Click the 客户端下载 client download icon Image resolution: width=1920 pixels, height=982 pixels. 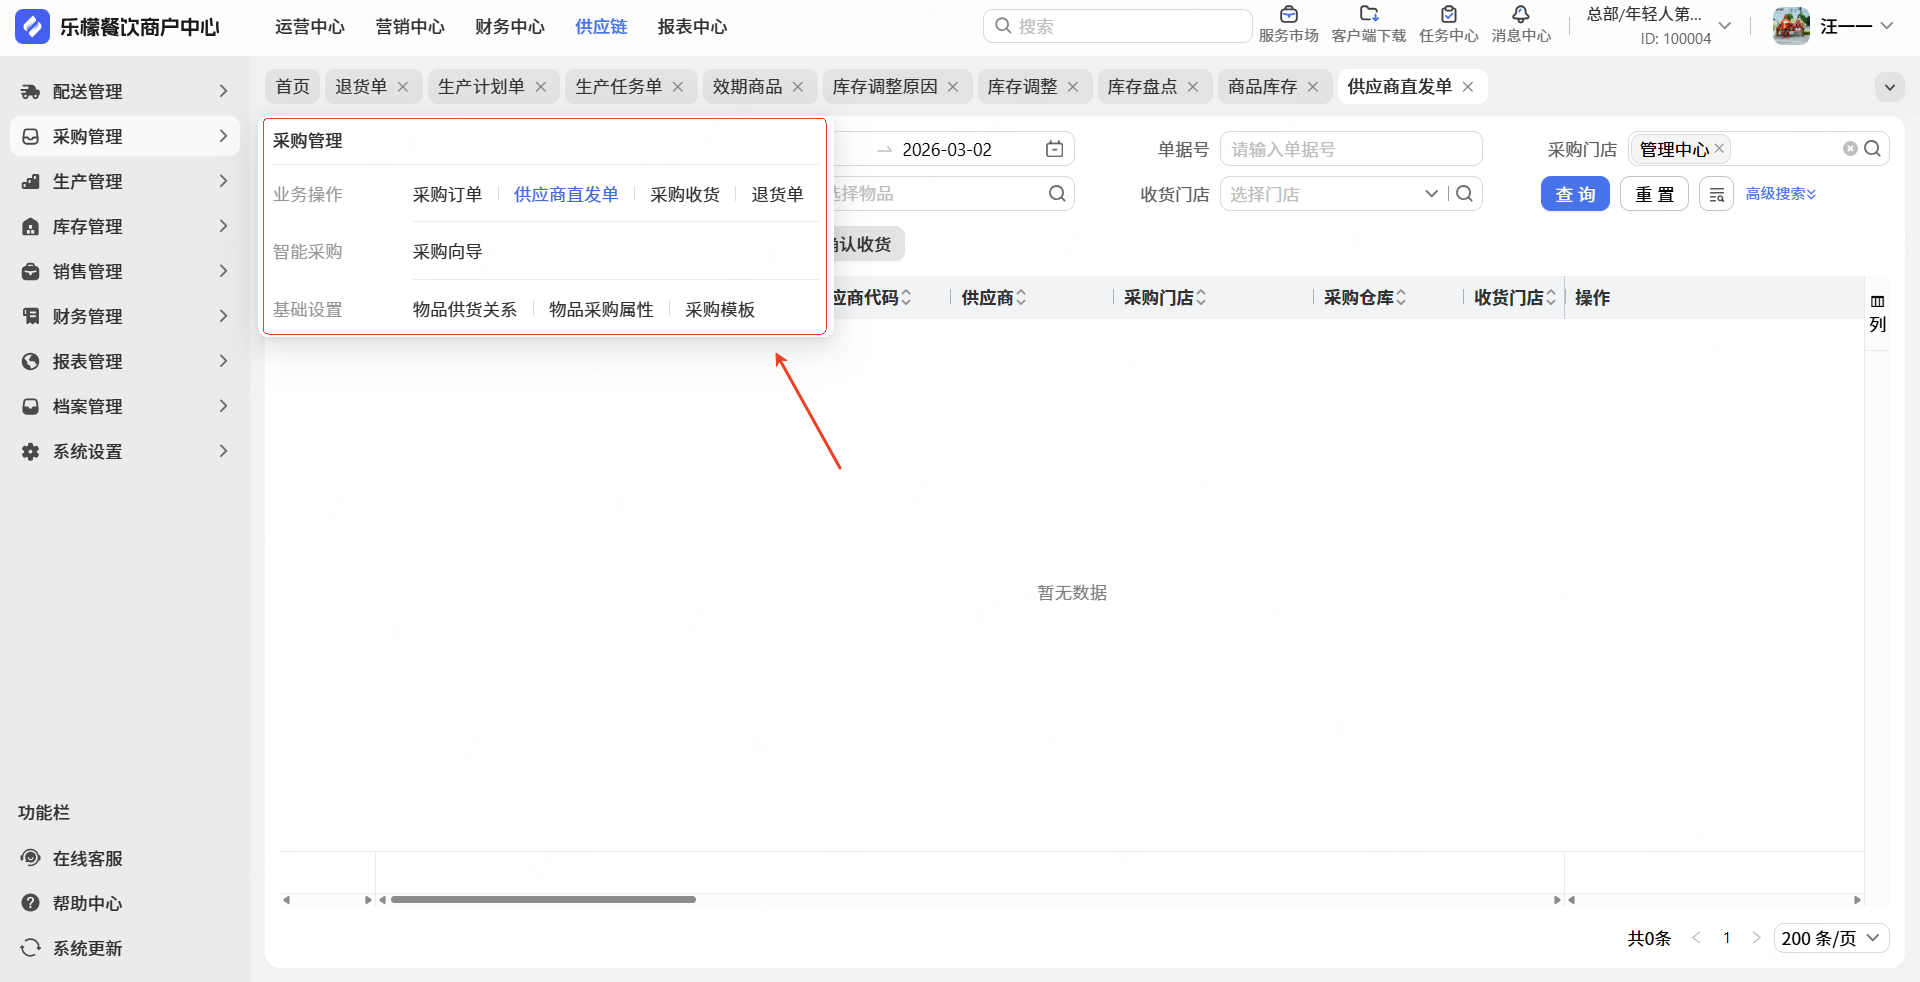point(1368,24)
